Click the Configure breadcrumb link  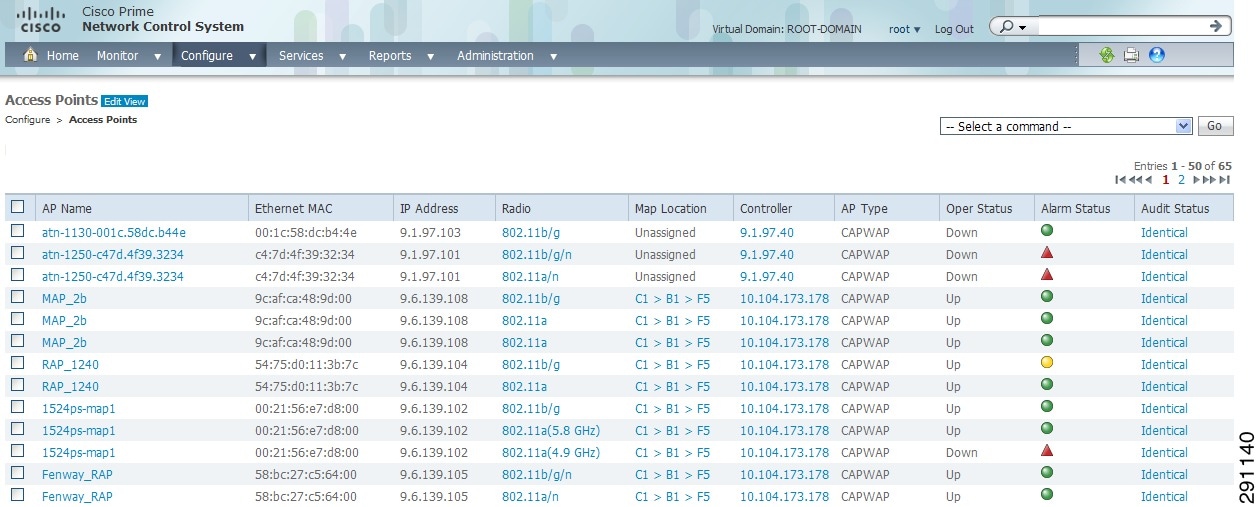[27, 120]
